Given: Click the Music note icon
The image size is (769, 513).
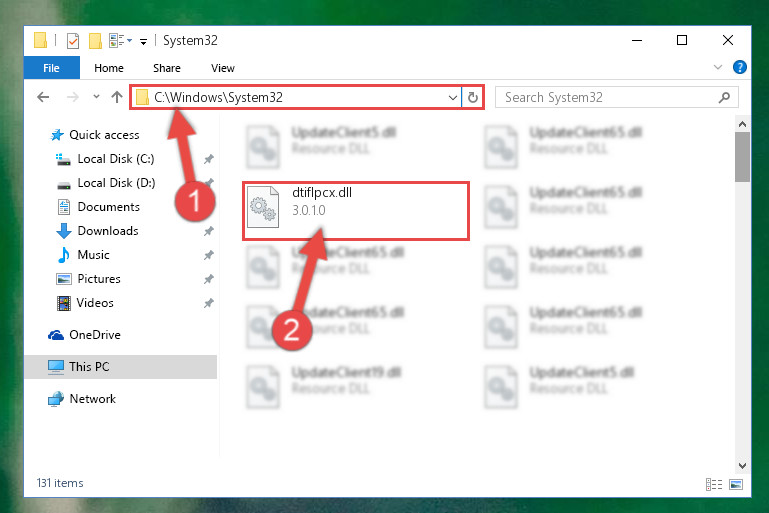Looking at the screenshot, I should pyautogui.click(x=64, y=255).
